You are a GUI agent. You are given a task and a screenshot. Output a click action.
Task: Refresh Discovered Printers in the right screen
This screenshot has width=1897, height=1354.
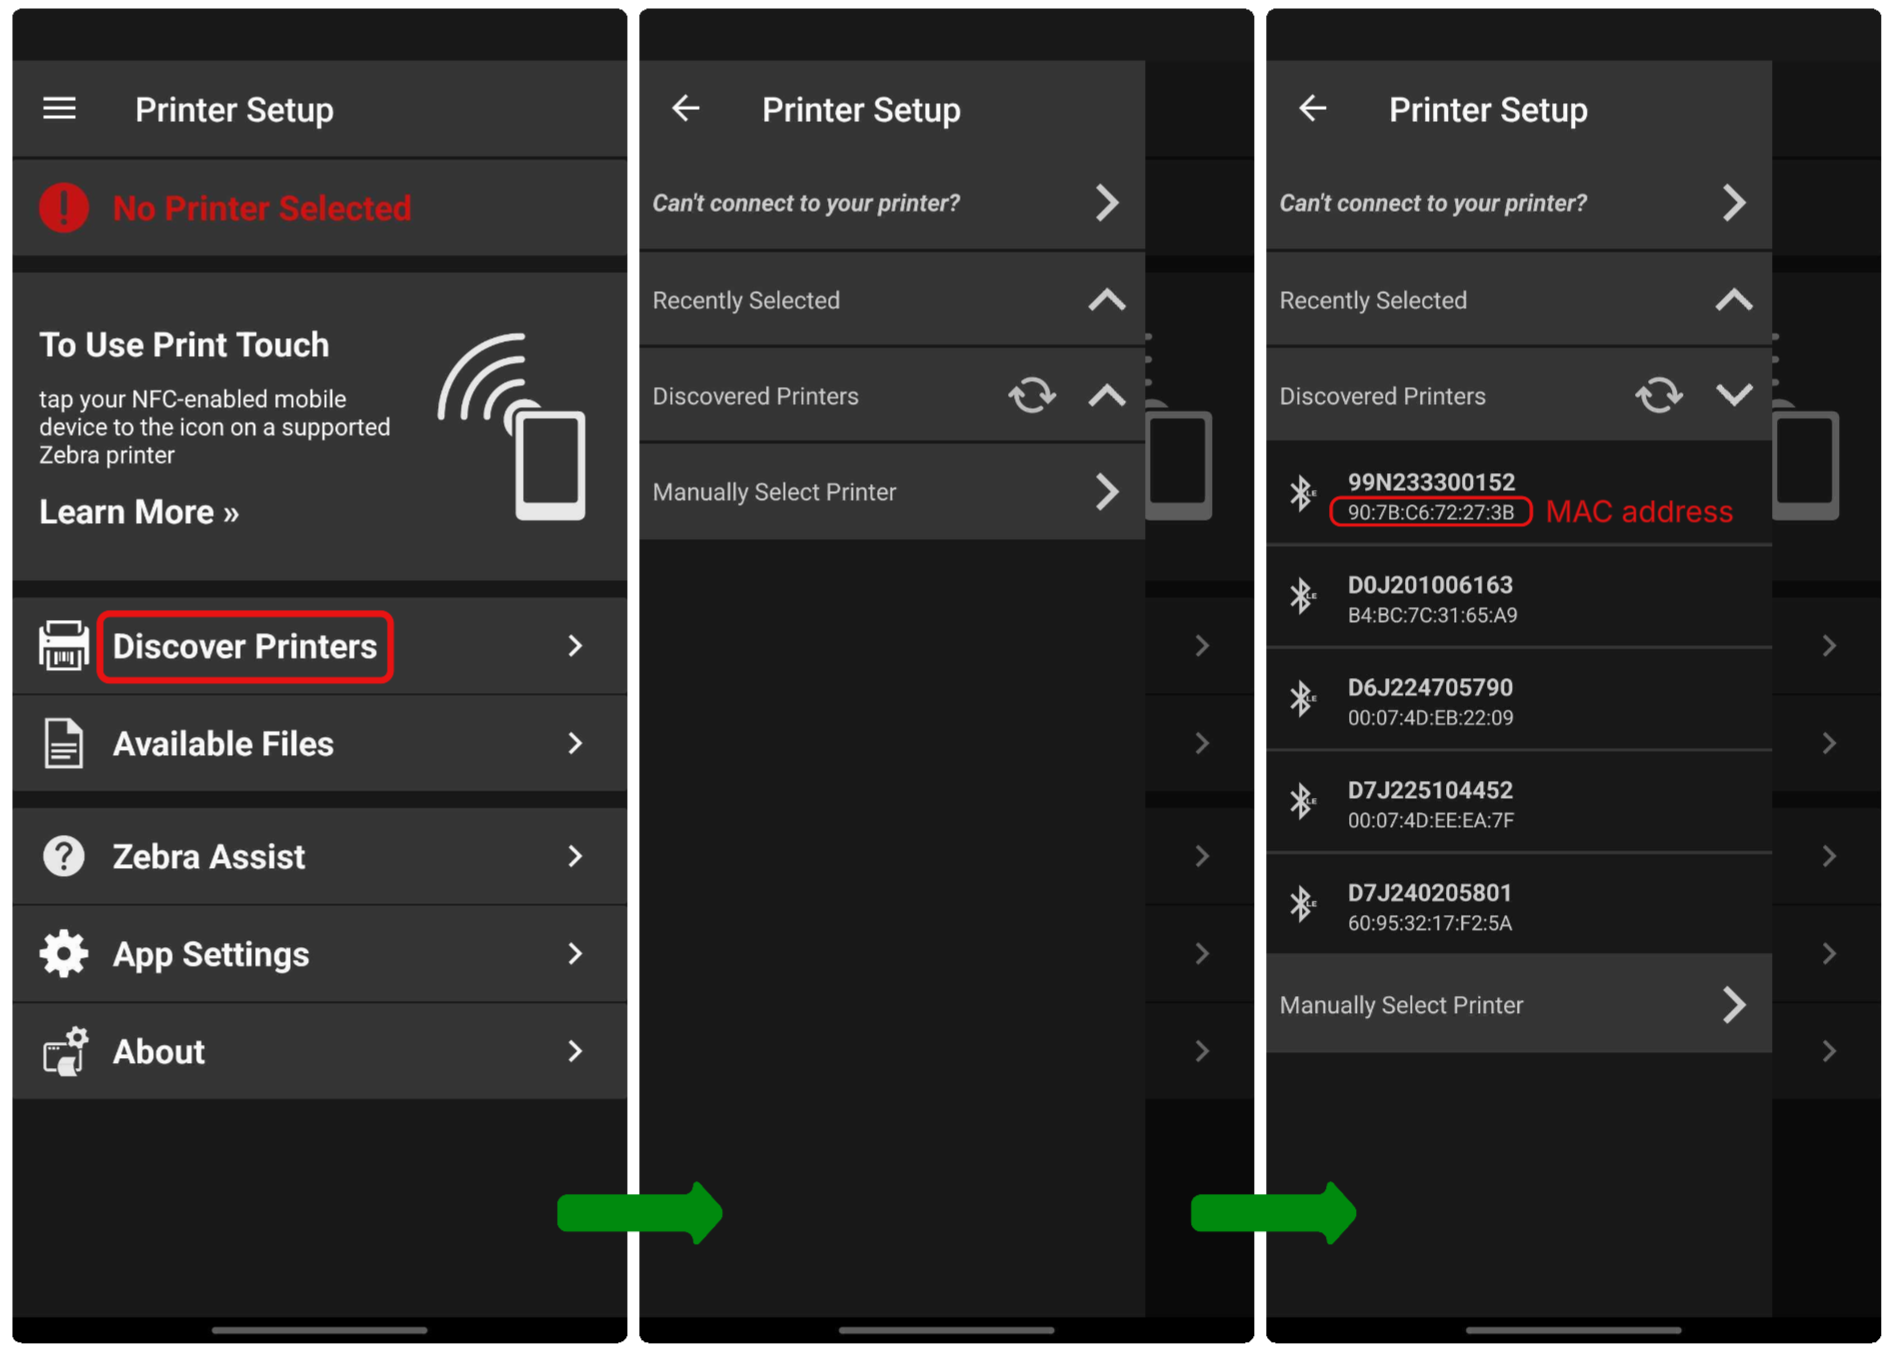tap(1659, 396)
